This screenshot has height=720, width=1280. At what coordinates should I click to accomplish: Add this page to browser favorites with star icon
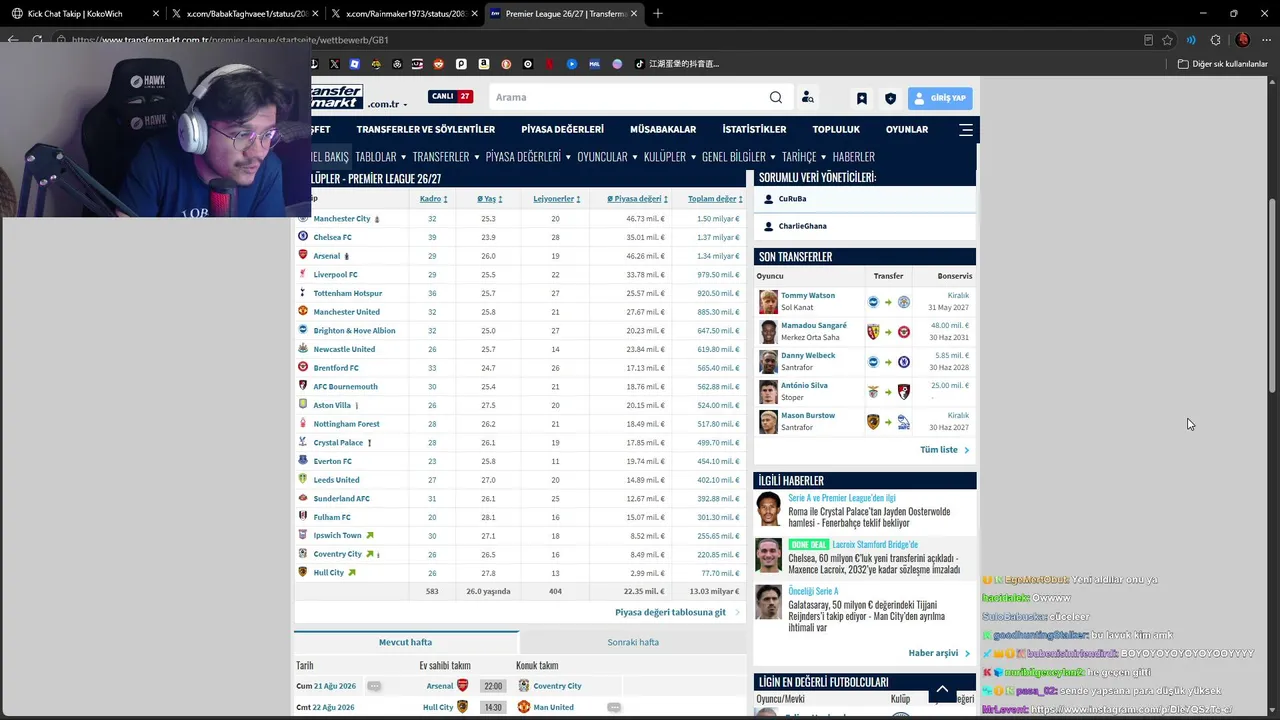(1167, 40)
